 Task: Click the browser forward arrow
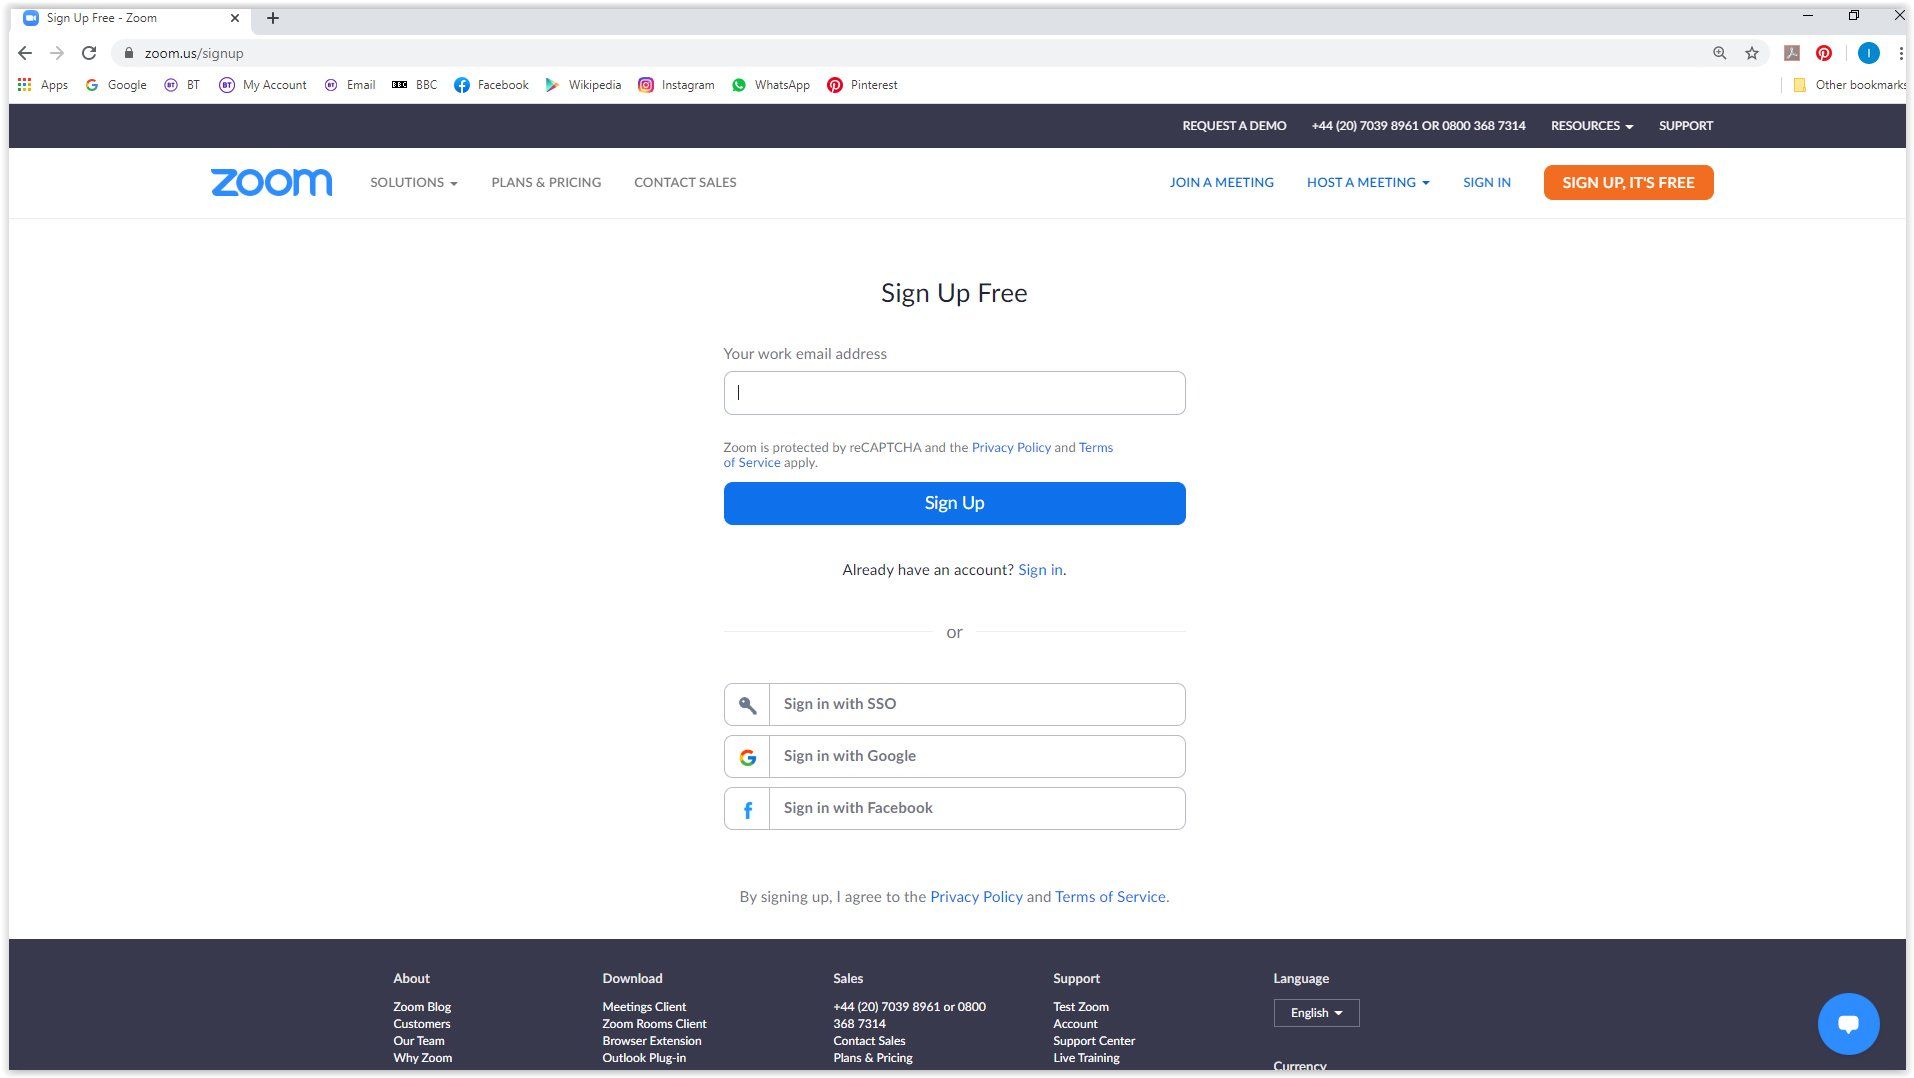(57, 53)
